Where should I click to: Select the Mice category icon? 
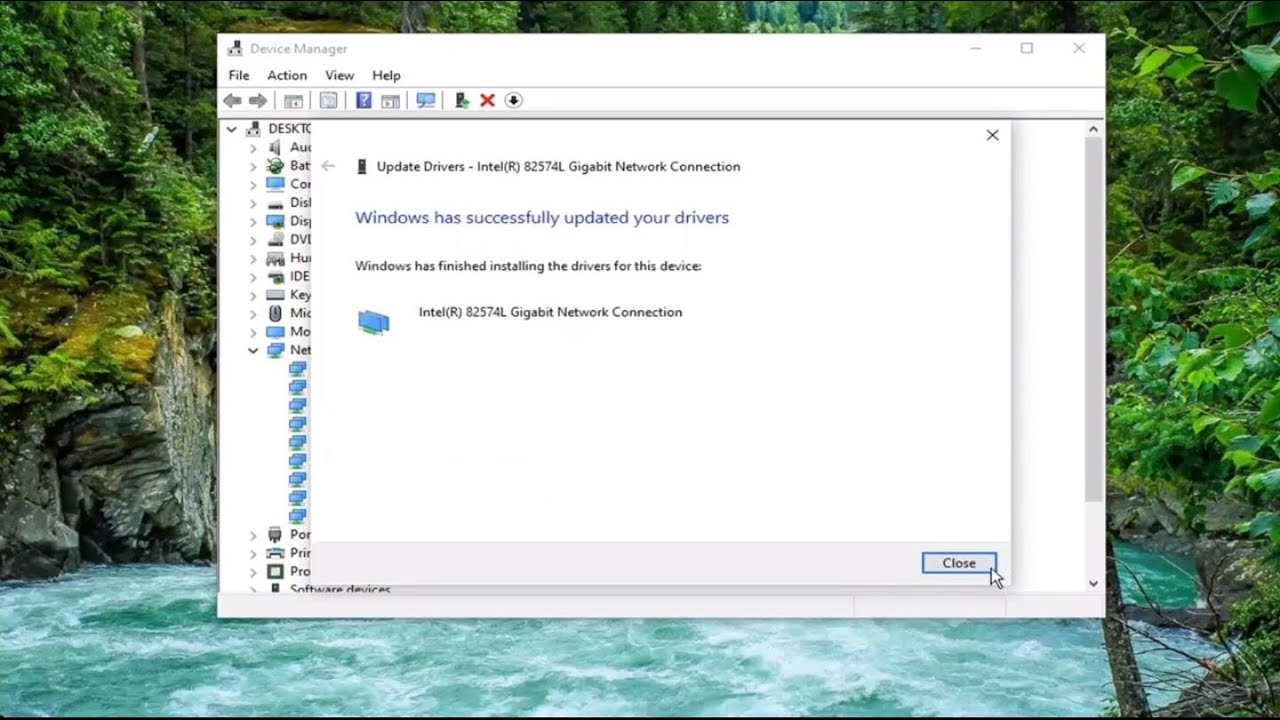coord(275,313)
